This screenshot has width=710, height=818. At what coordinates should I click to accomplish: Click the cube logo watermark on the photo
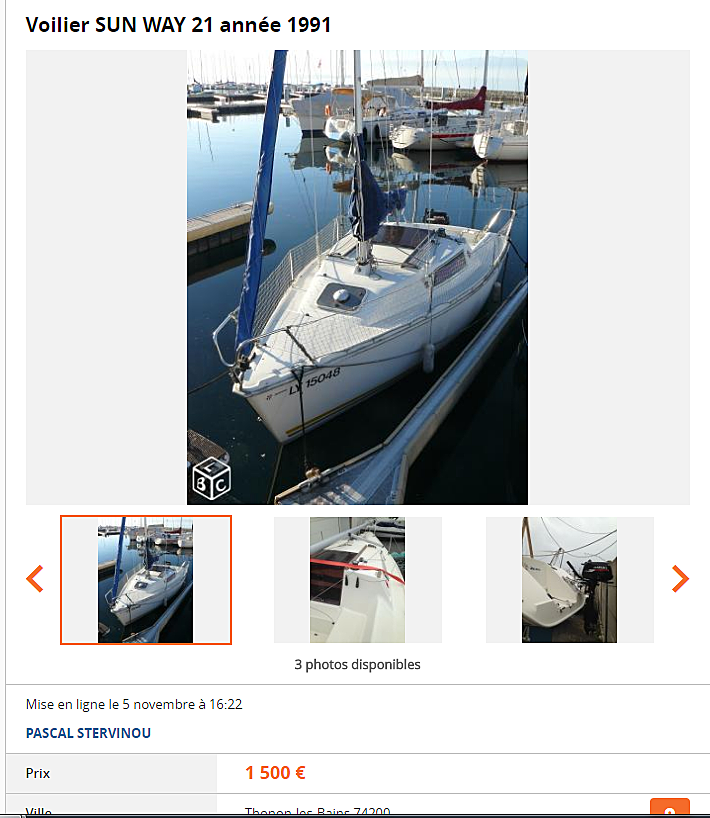pos(211,478)
